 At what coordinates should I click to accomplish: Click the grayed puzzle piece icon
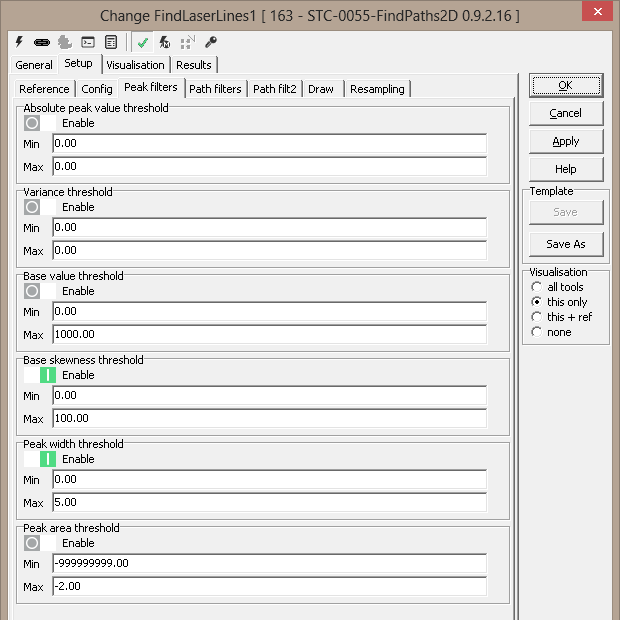point(64,42)
